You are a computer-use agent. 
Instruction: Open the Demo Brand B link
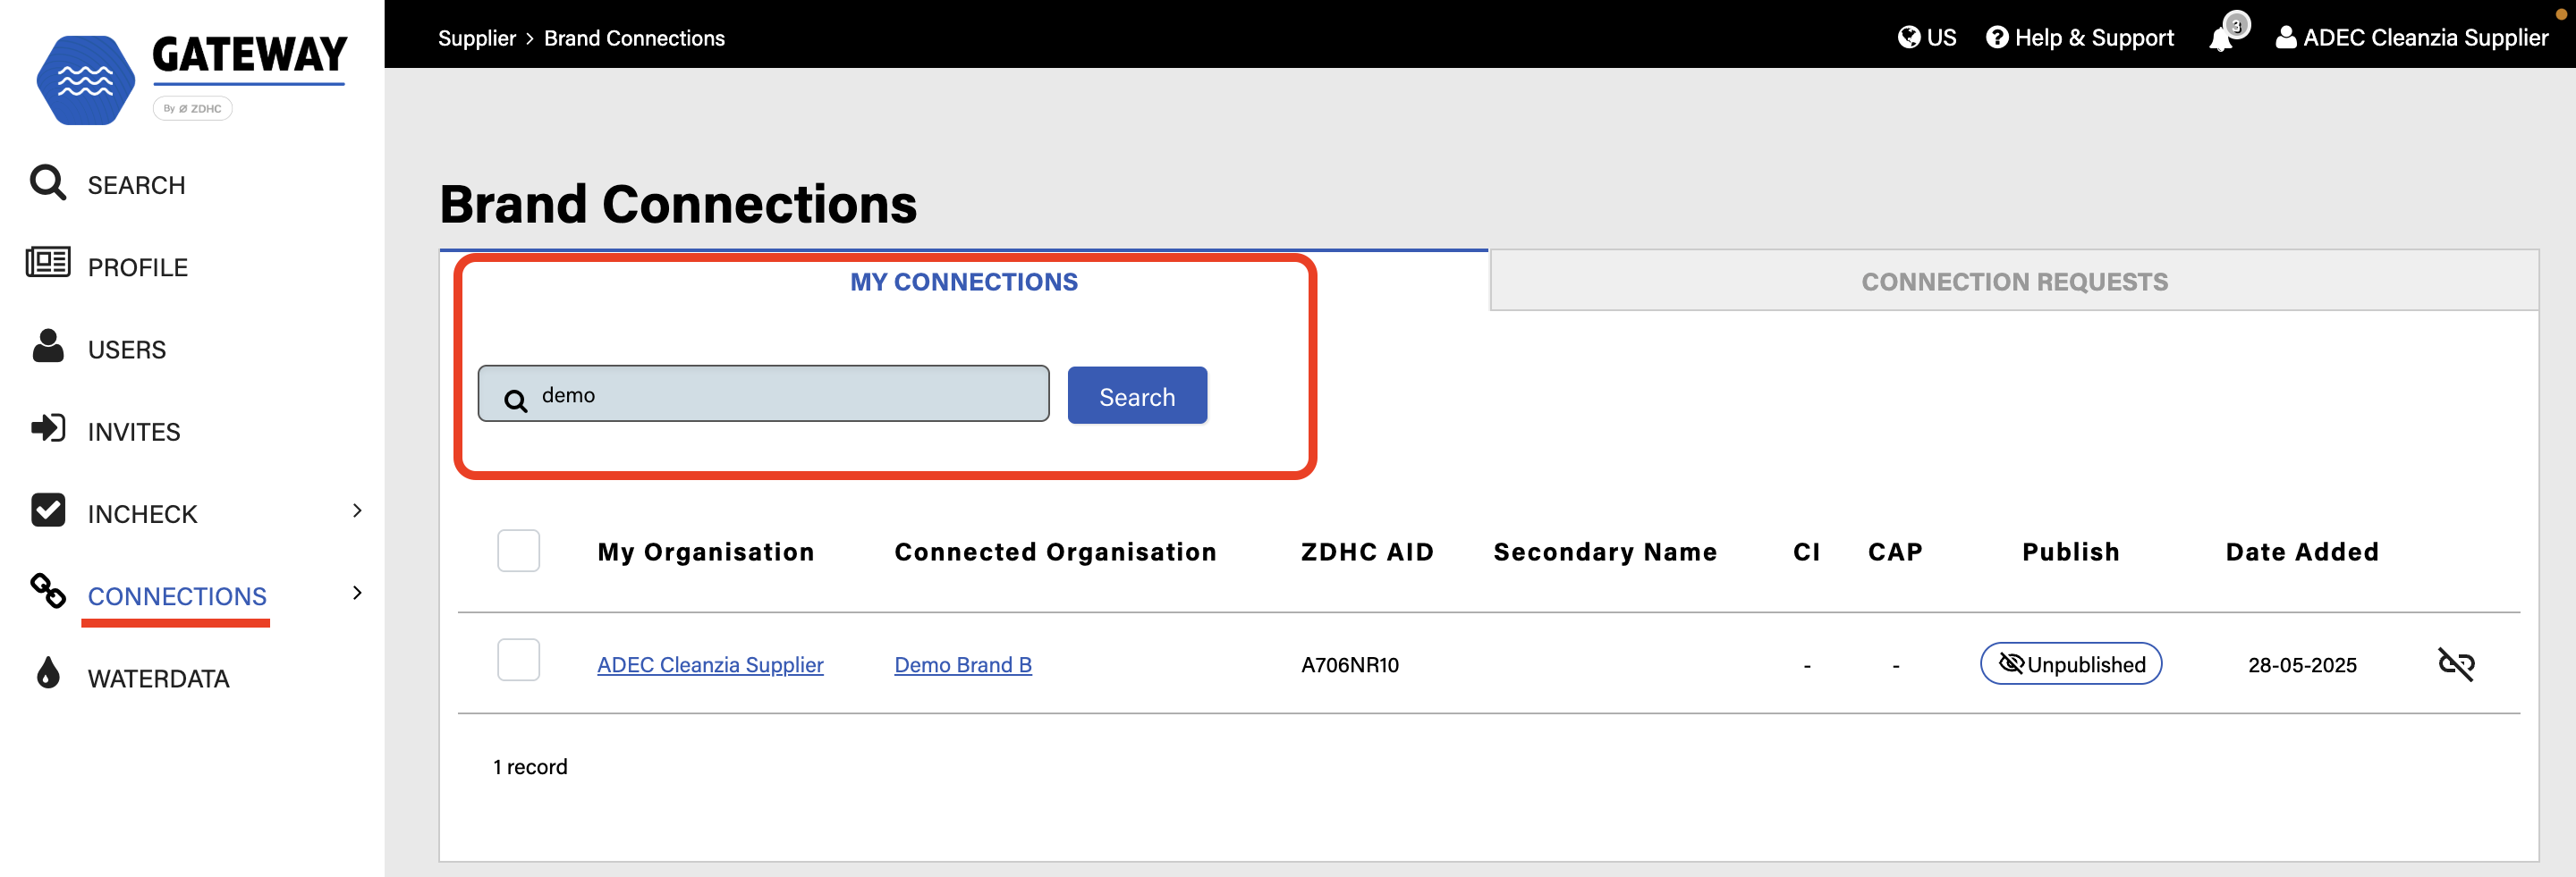(x=962, y=665)
